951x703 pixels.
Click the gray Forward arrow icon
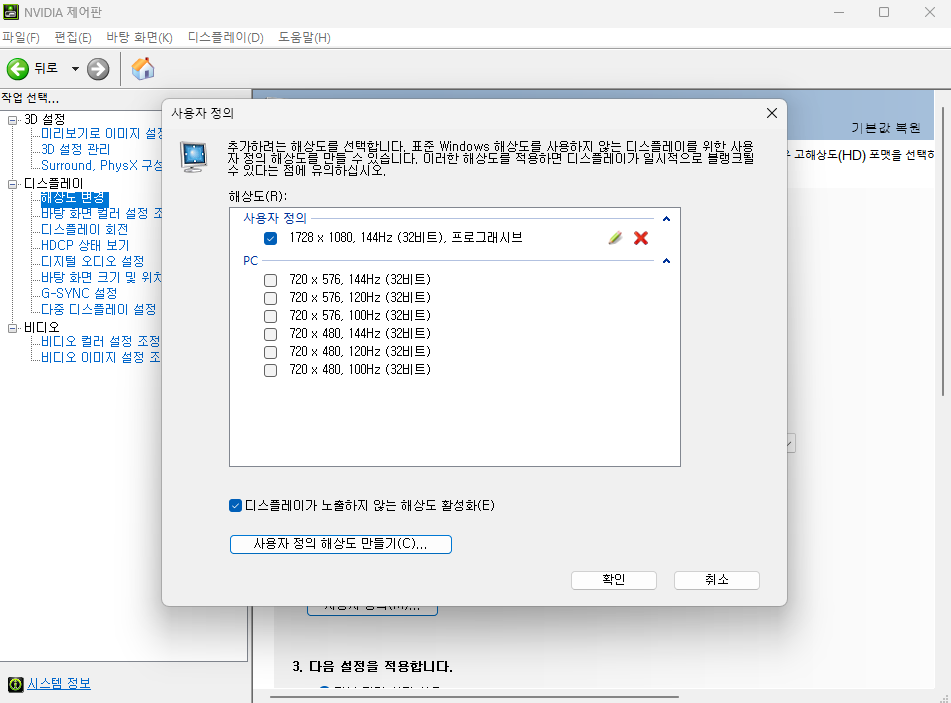coord(98,69)
